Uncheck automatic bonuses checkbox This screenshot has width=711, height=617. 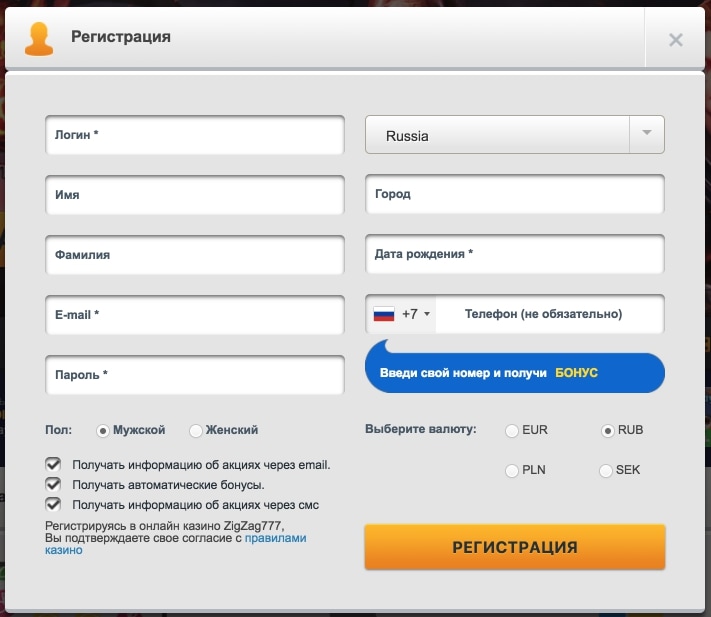click(53, 485)
